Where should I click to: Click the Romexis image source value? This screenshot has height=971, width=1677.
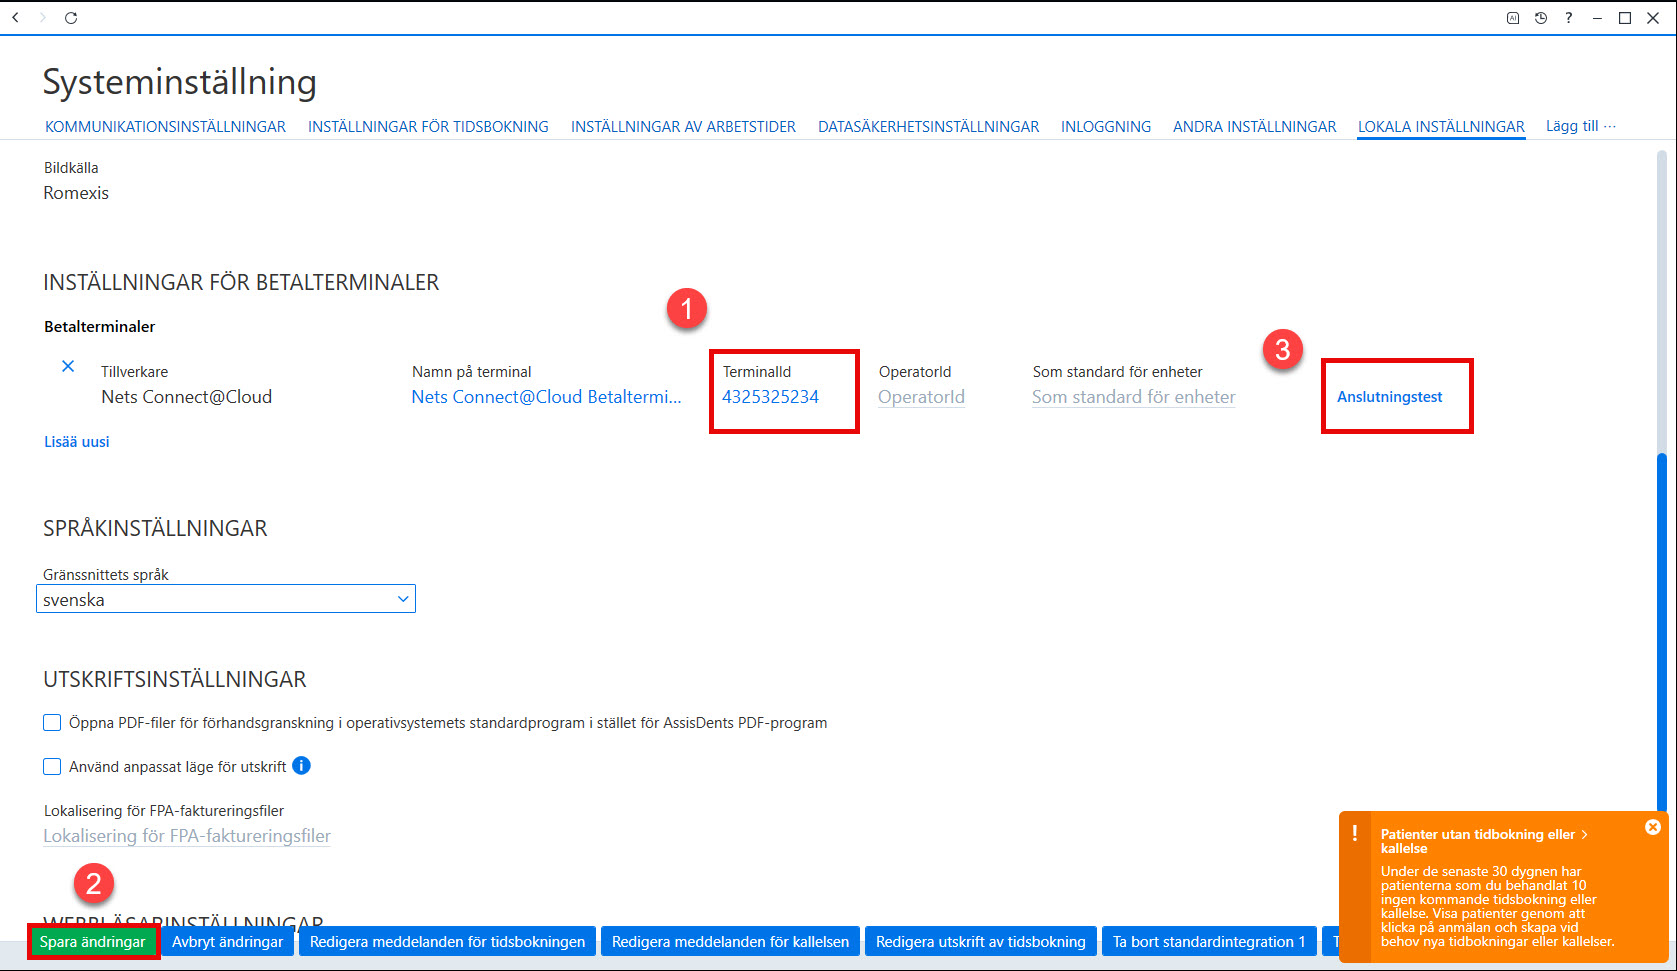76,193
